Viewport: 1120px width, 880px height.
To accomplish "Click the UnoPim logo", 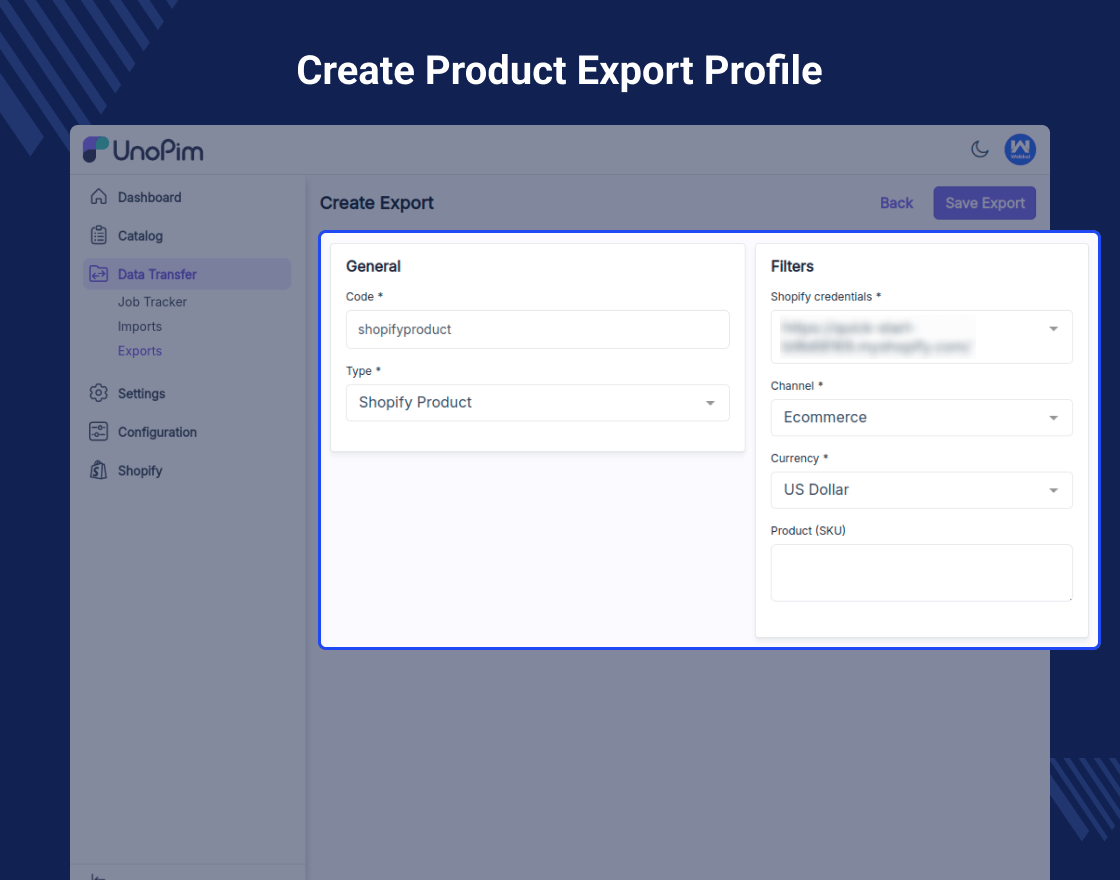I will [143, 150].
